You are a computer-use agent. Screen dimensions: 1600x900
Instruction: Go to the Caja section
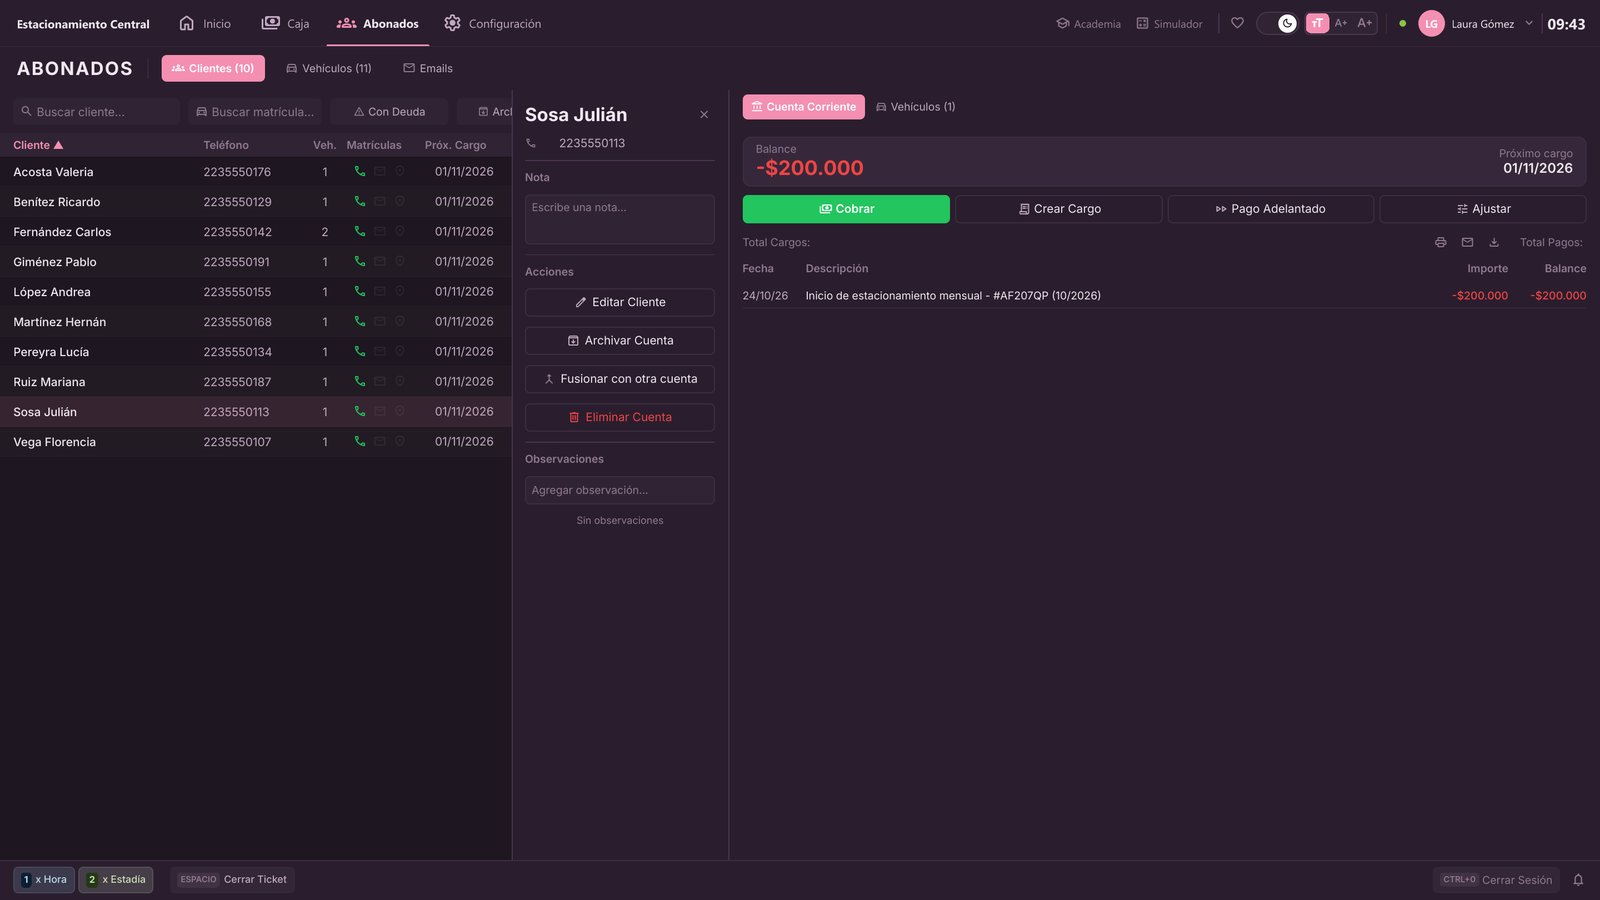pos(285,23)
